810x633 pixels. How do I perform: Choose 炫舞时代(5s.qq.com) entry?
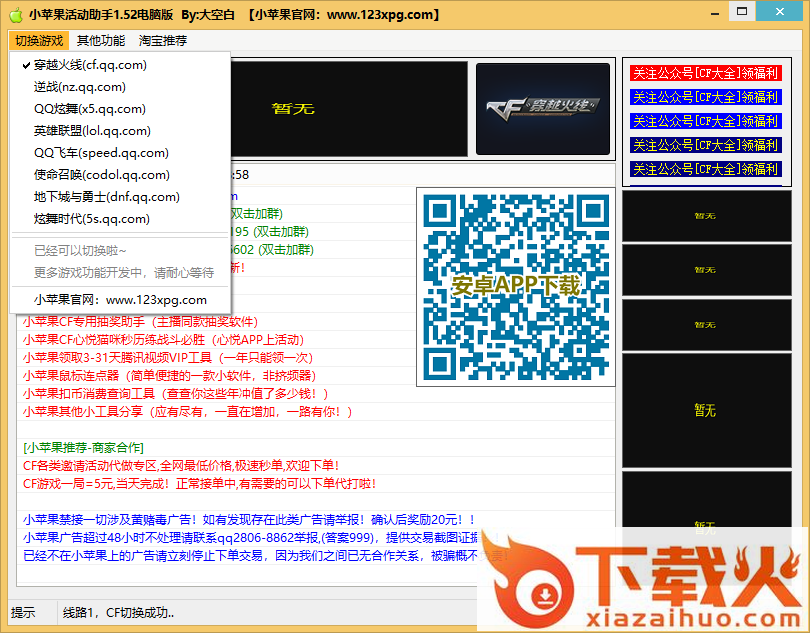(120, 219)
